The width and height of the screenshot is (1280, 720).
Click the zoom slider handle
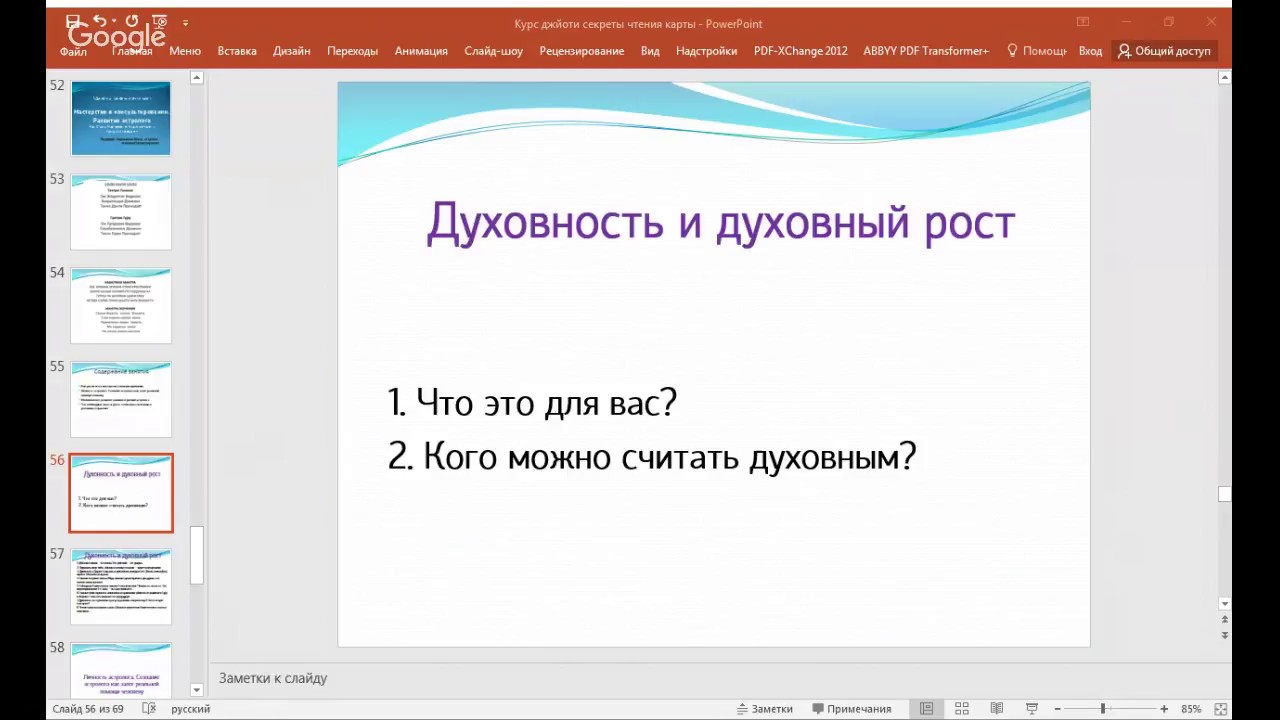(1103, 709)
